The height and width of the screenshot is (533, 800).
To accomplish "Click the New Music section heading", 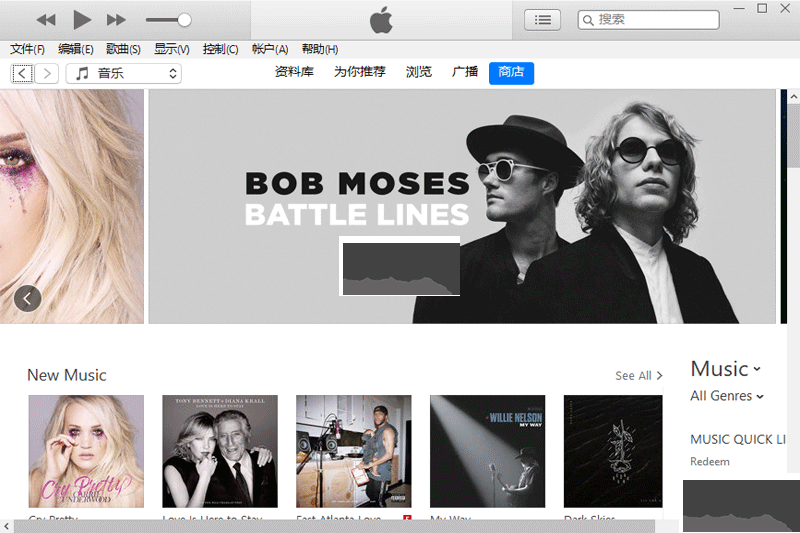I will click(x=67, y=375).
